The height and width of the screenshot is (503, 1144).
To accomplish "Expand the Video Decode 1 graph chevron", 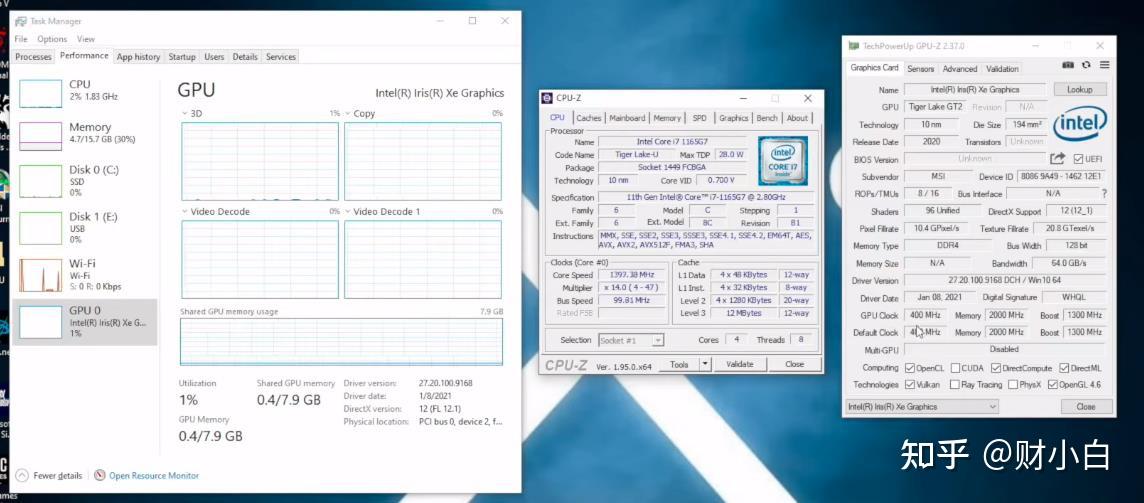I will pyautogui.click(x=347, y=212).
